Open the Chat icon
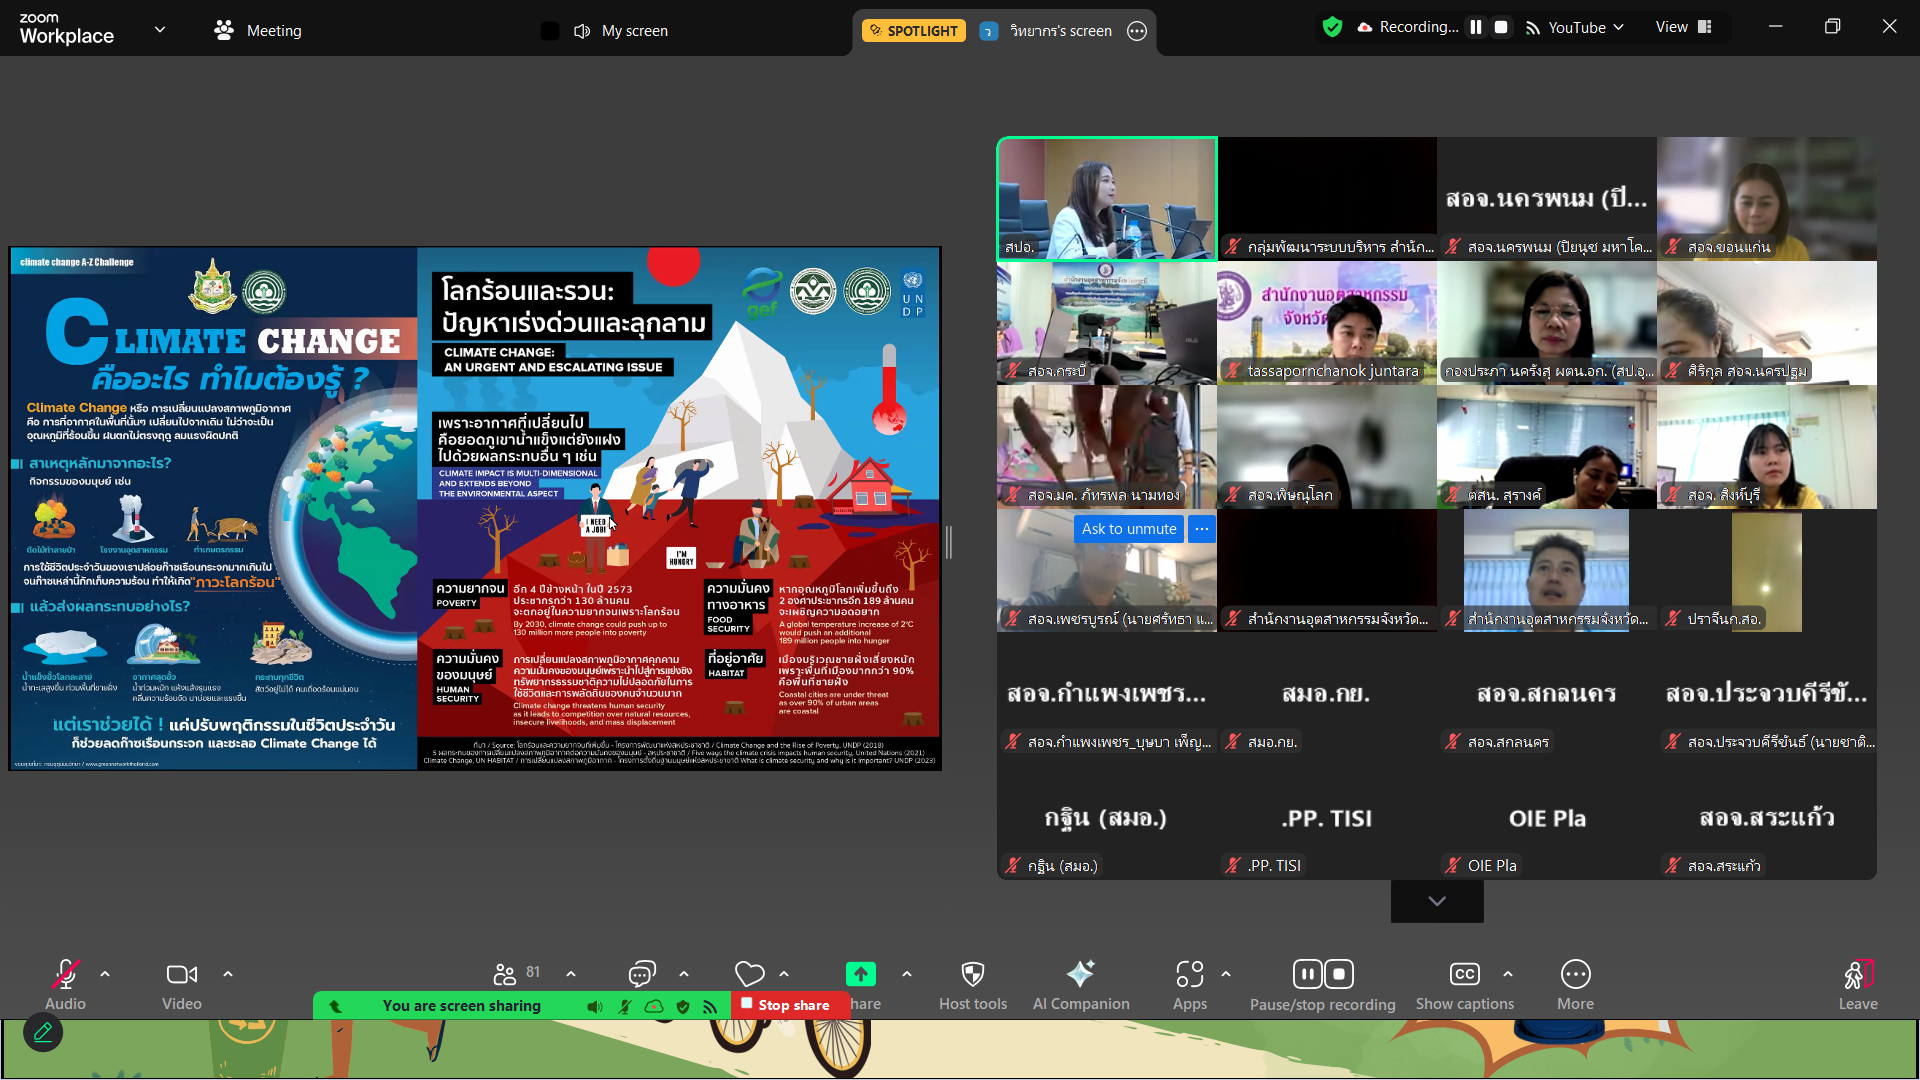The height and width of the screenshot is (1080, 1920). tap(641, 974)
